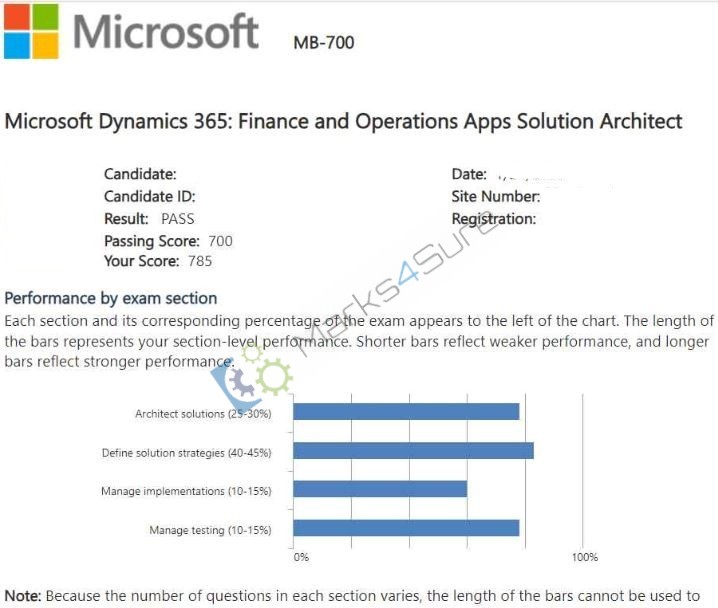Viewport: 718px width, 608px height.
Task: Click the Marks4Sure gear watermark icon
Action: click(252, 375)
